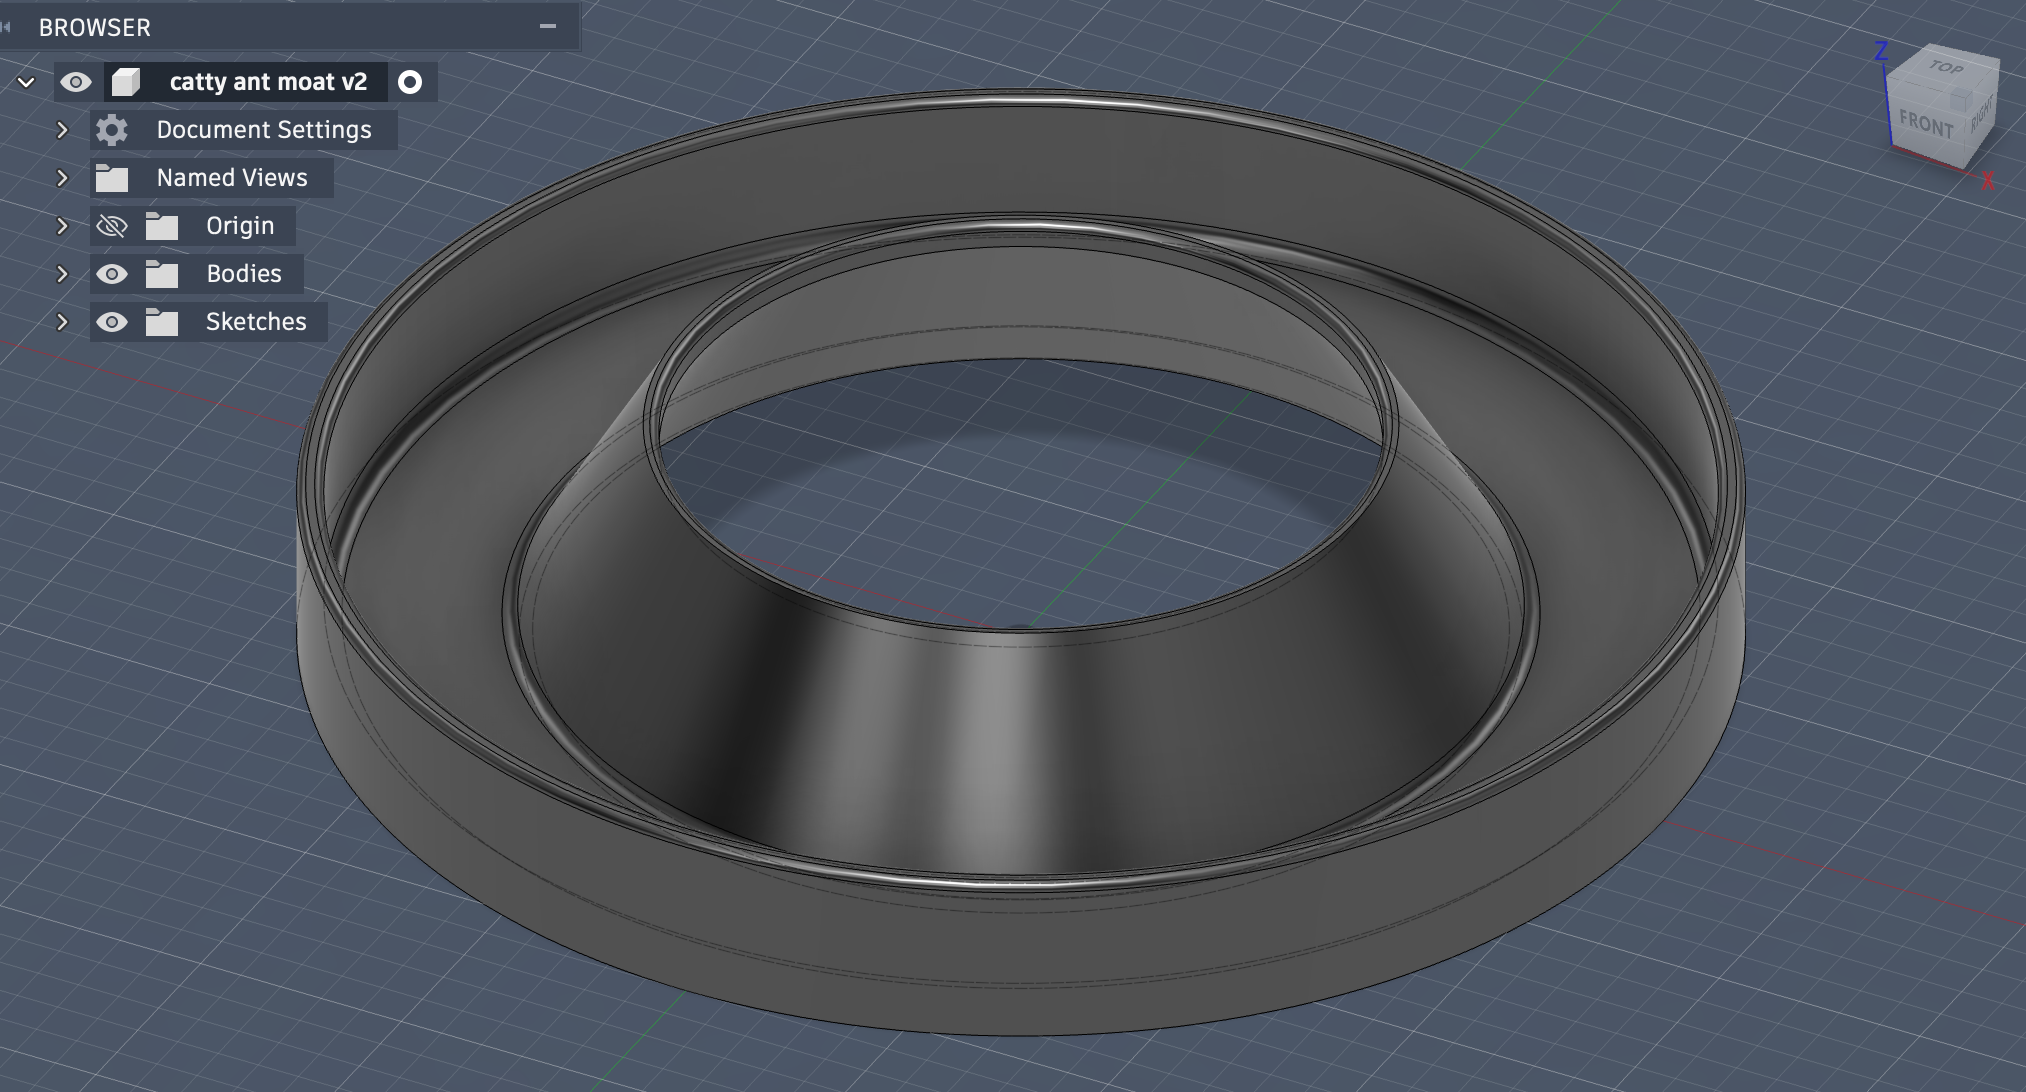
Task: Toggle visibility of the Origin folder
Action: coord(112,225)
